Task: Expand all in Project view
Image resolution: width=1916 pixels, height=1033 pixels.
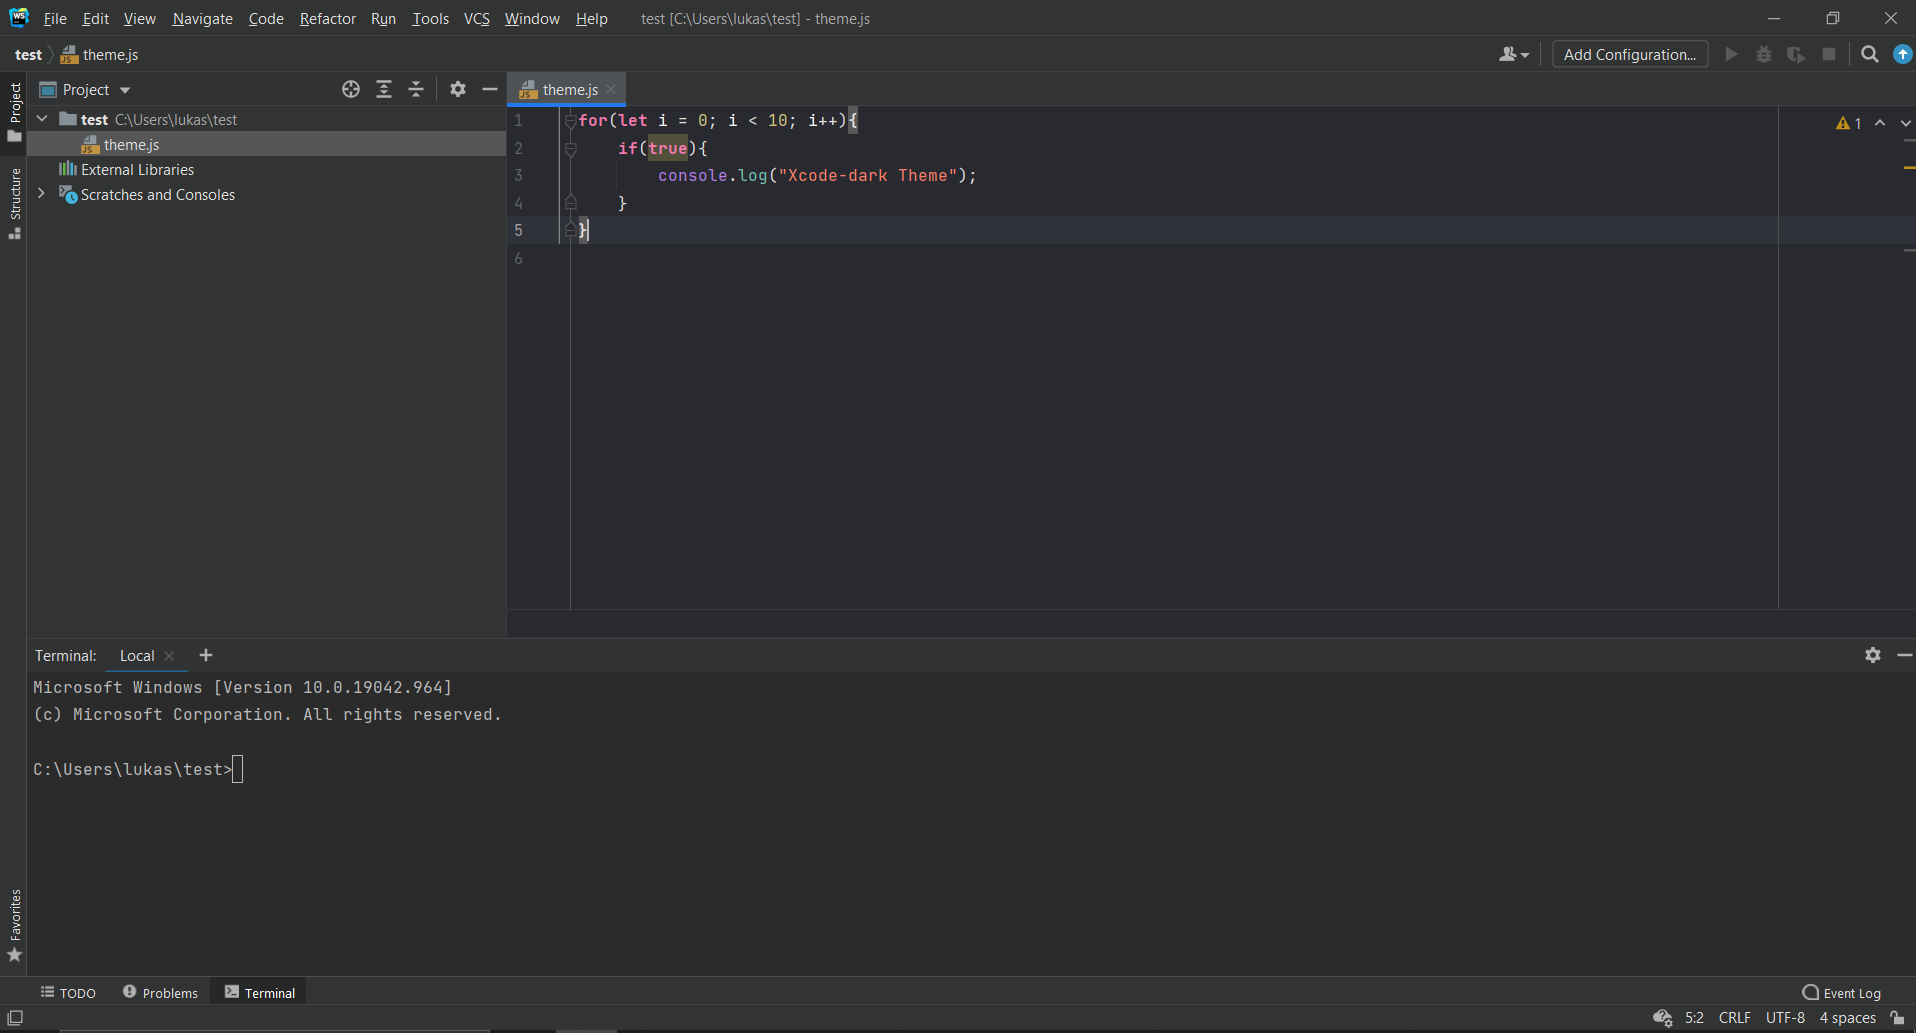Action: click(x=384, y=89)
